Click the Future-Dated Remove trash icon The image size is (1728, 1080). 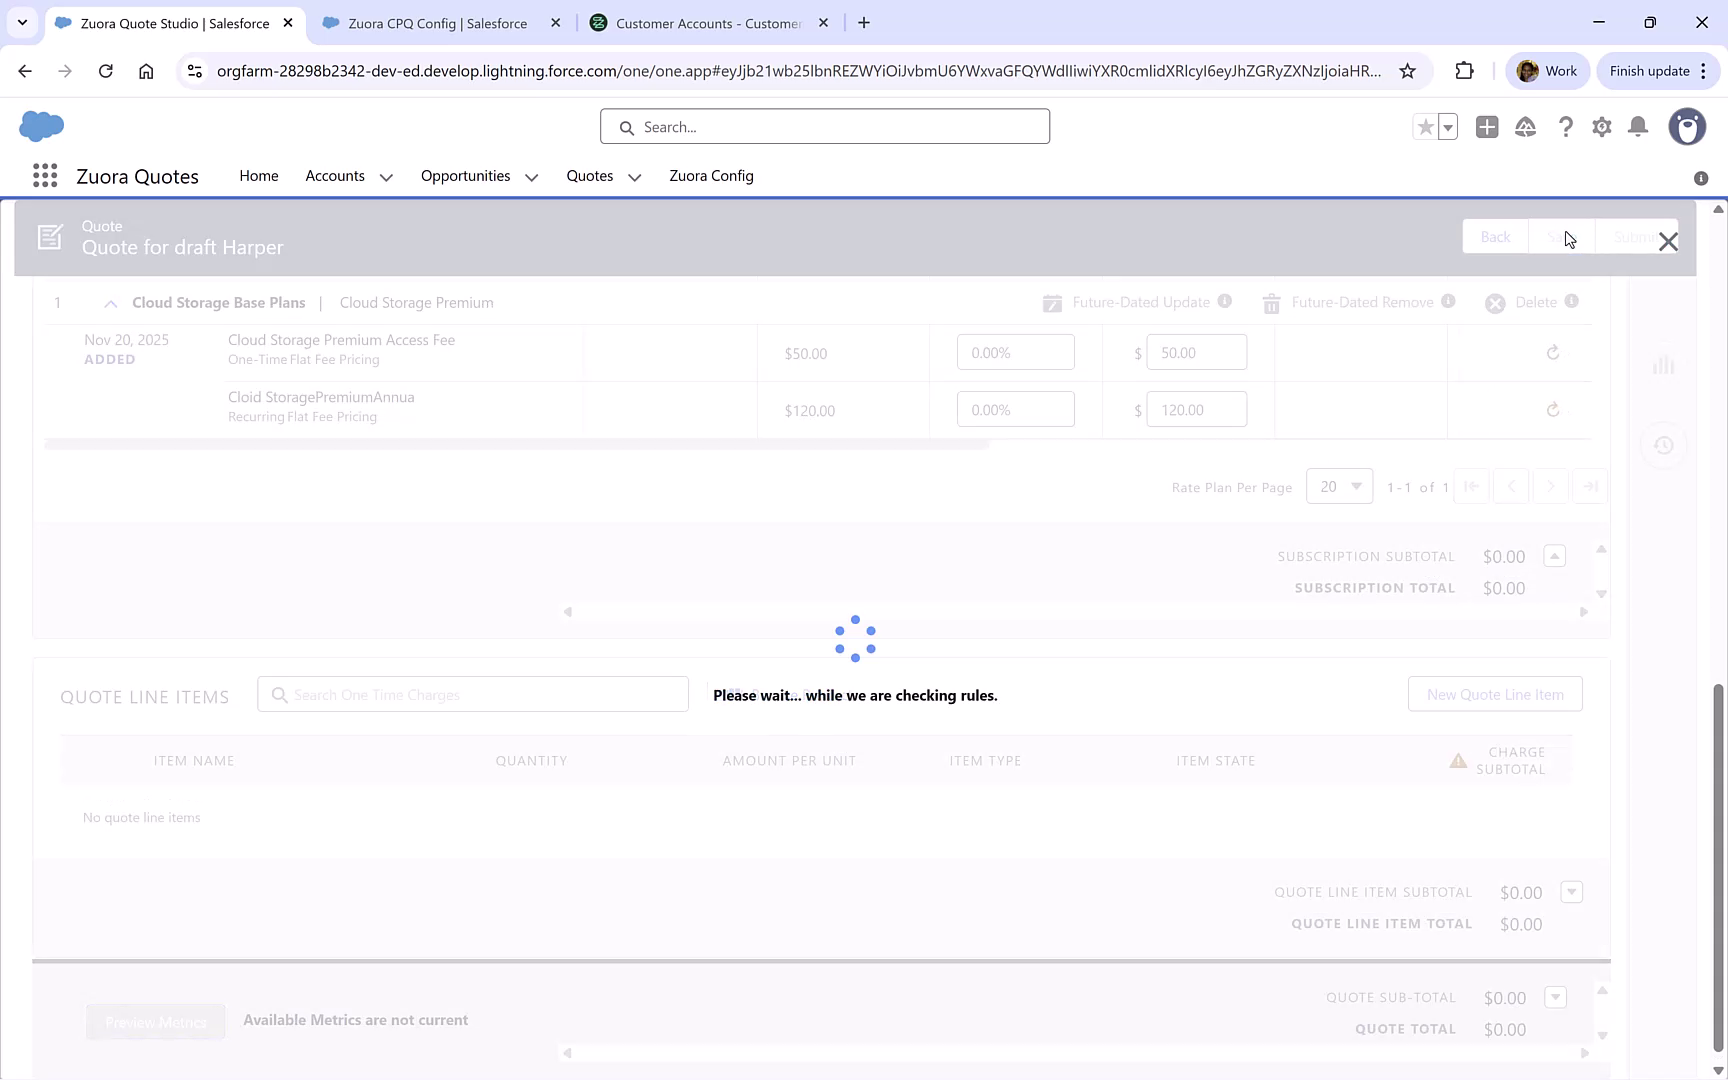click(1271, 303)
